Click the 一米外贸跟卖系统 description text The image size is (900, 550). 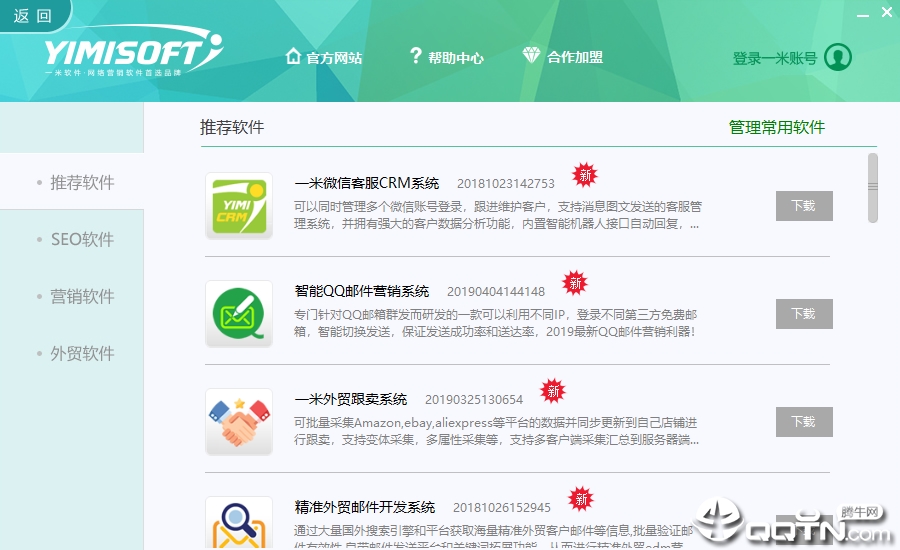click(496, 431)
